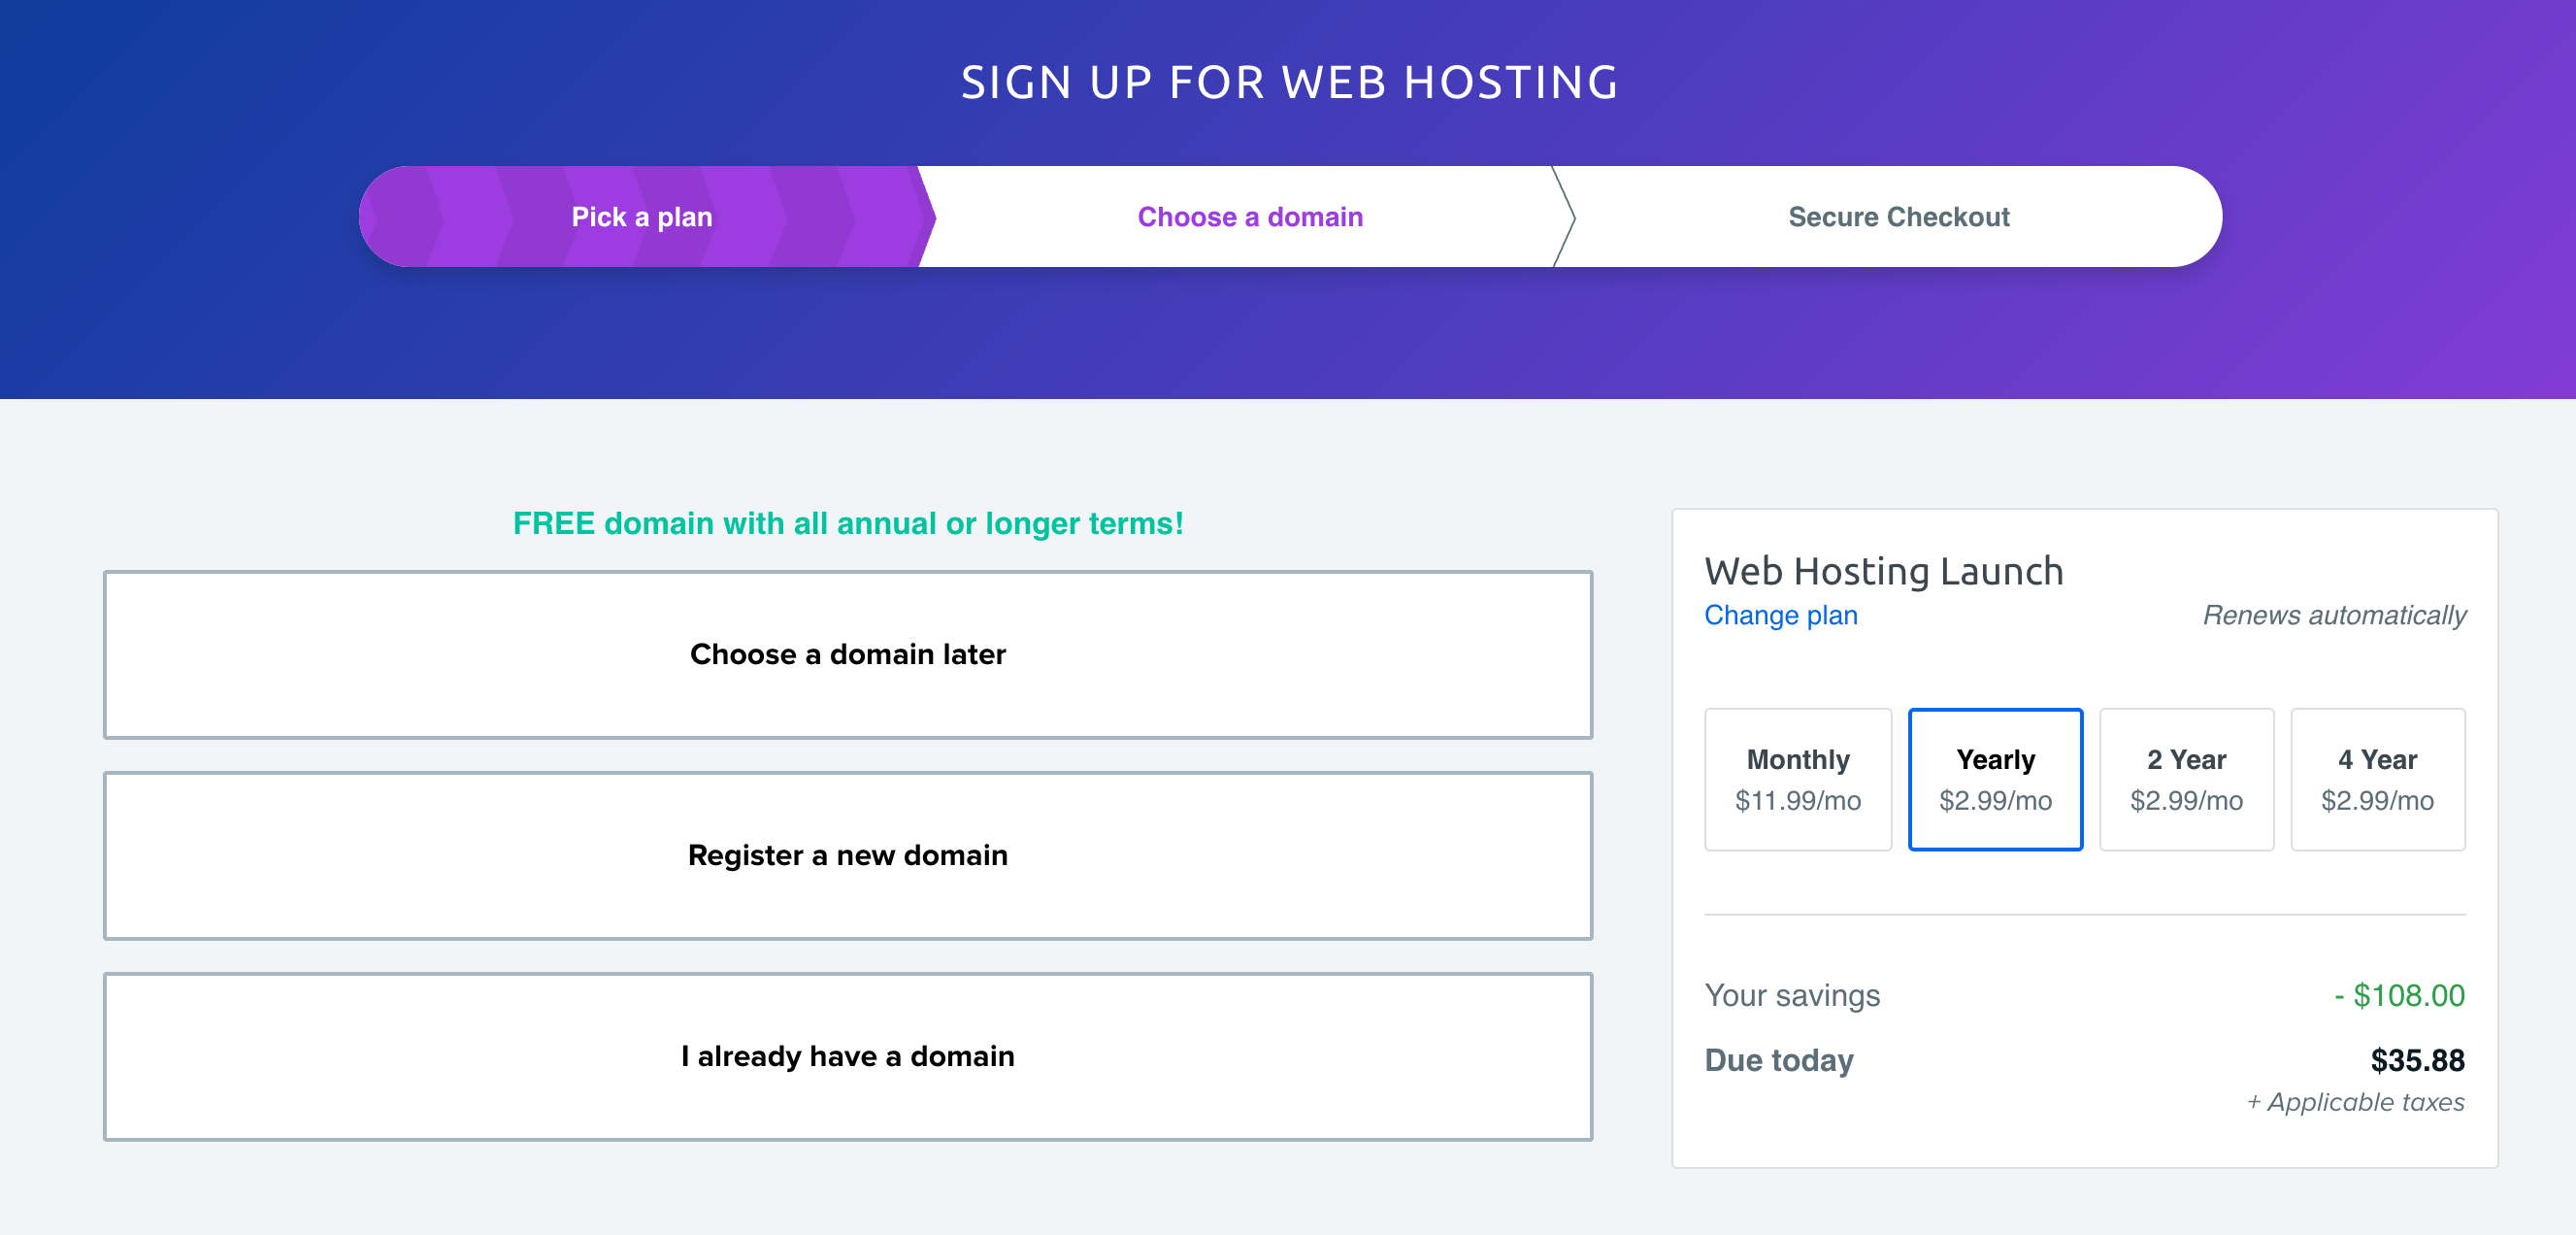The height and width of the screenshot is (1235, 2576).
Task: Proceed to the Secure Checkout step
Action: click(1899, 216)
